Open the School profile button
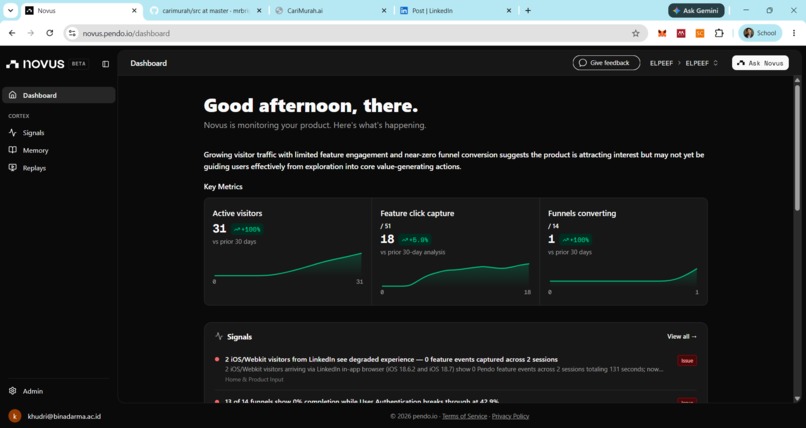The width and height of the screenshot is (806, 428). click(760, 33)
